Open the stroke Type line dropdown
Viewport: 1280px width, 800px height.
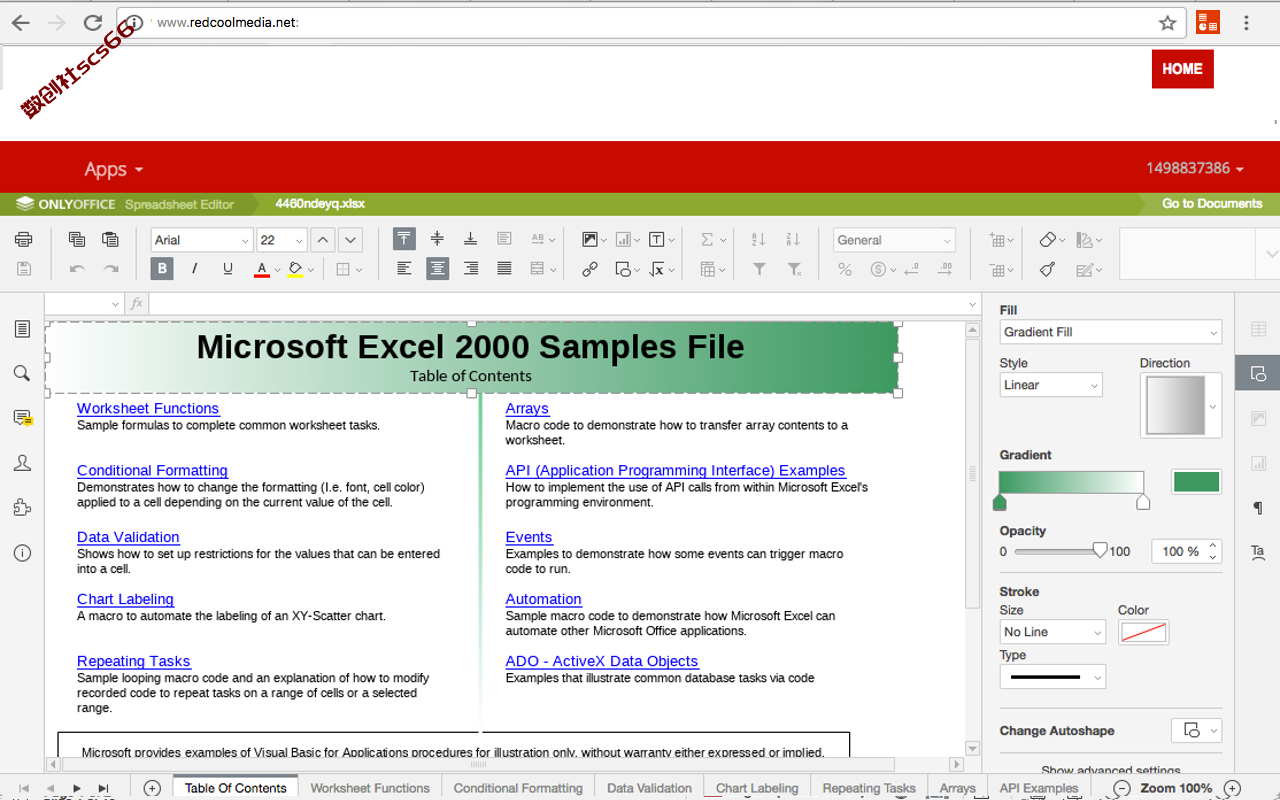(1053, 677)
